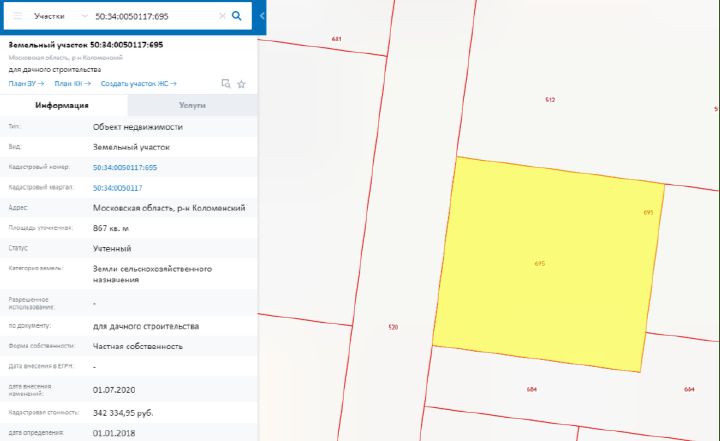The width and height of the screenshot is (720, 441).
Task: Open the Участки search type dropdown
Action: (60, 17)
